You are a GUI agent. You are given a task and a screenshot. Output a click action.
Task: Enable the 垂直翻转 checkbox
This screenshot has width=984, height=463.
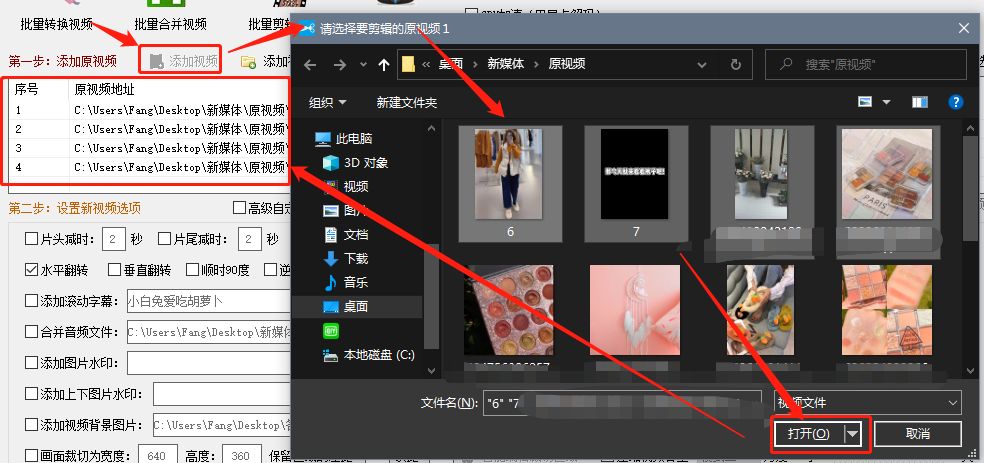tap(114, 270)
